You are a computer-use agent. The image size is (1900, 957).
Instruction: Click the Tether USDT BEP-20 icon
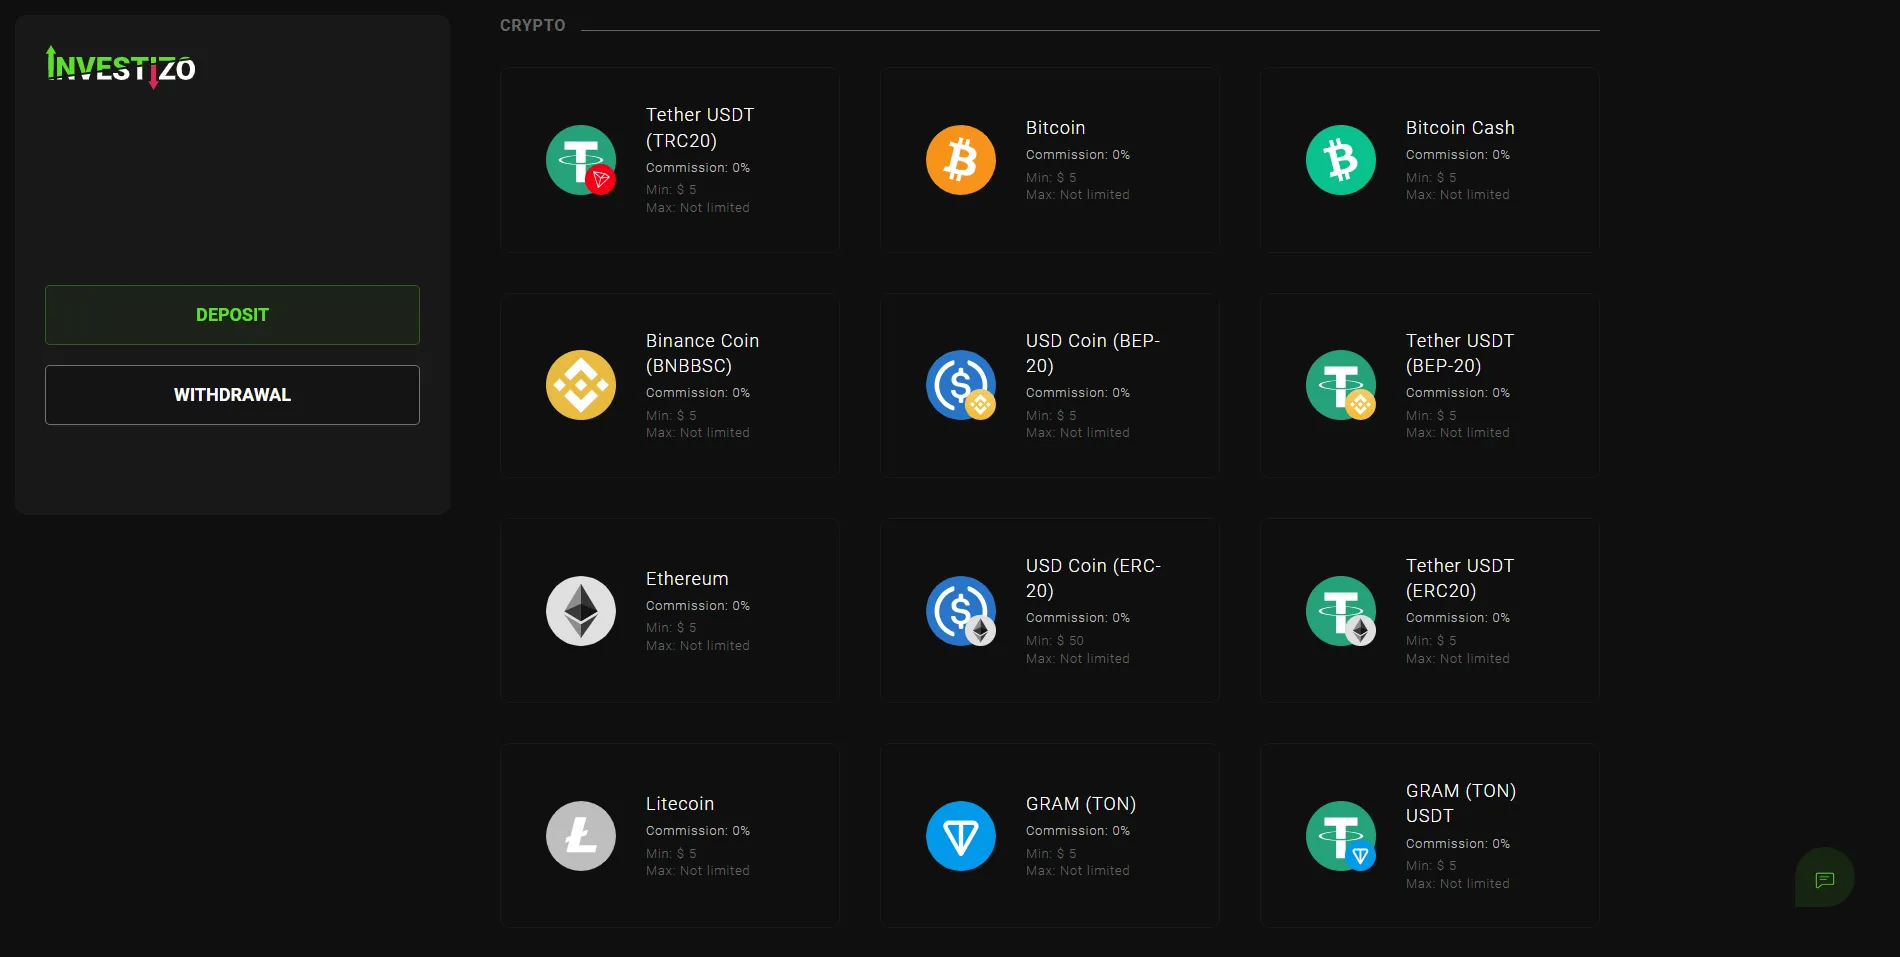(1341, 385)
